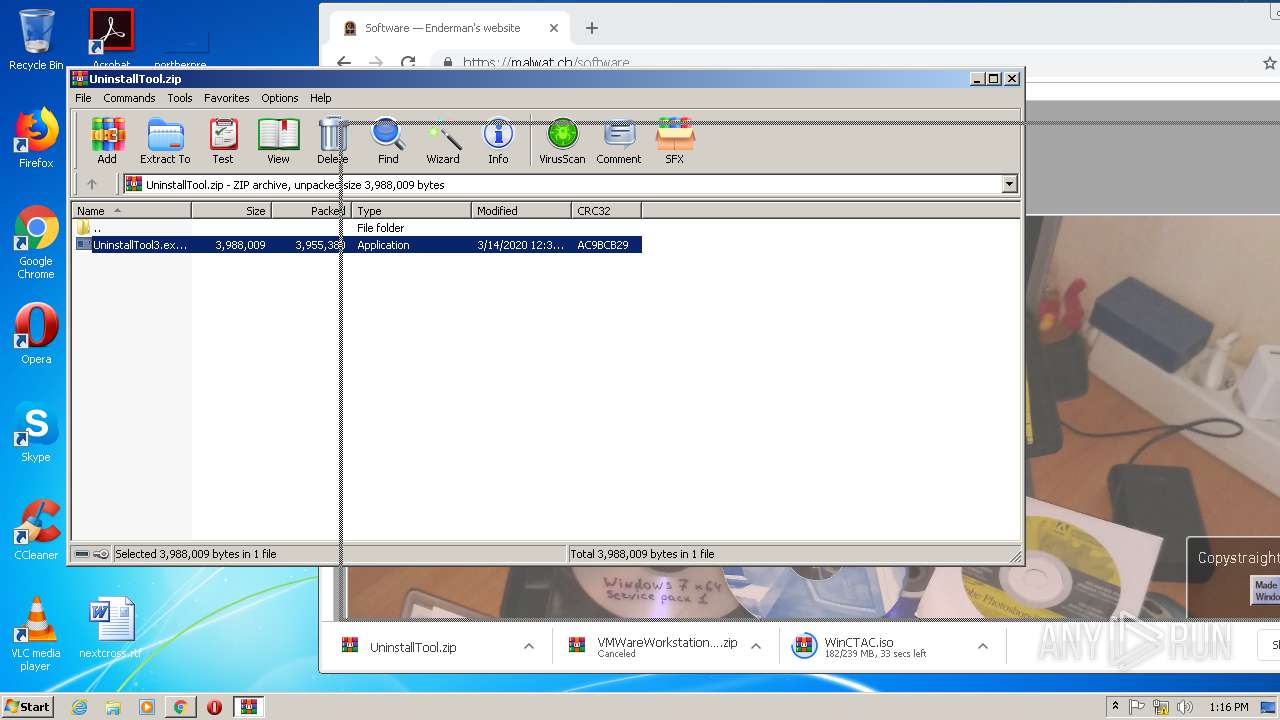The image size is (1280, 720).
Task: Click the 'Total 3,988,009 bytes in 1 file' status text
Action: pos(642,554)
